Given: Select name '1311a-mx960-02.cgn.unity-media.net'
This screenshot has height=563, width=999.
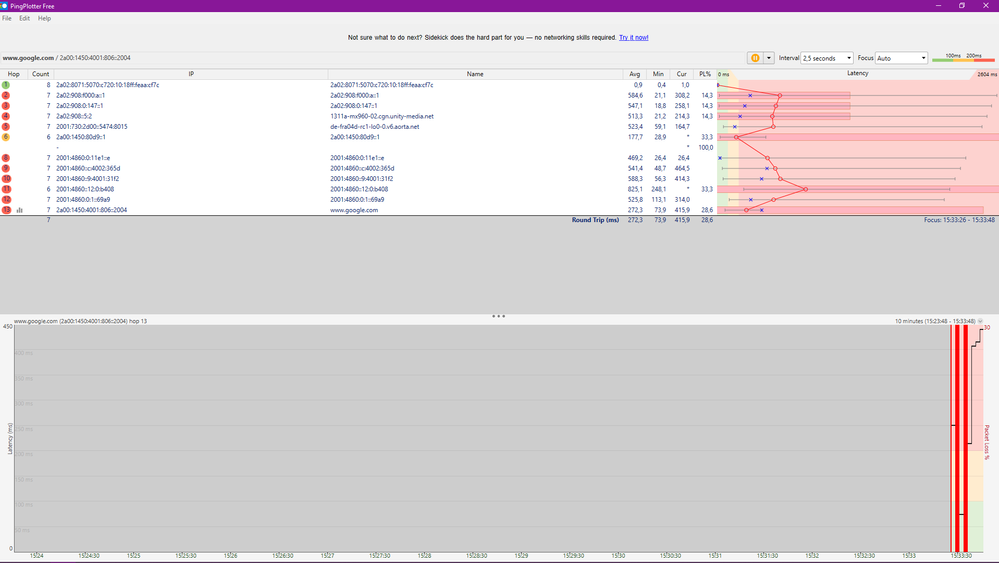Looking at the screenshot, I should (x=382, y=116).
